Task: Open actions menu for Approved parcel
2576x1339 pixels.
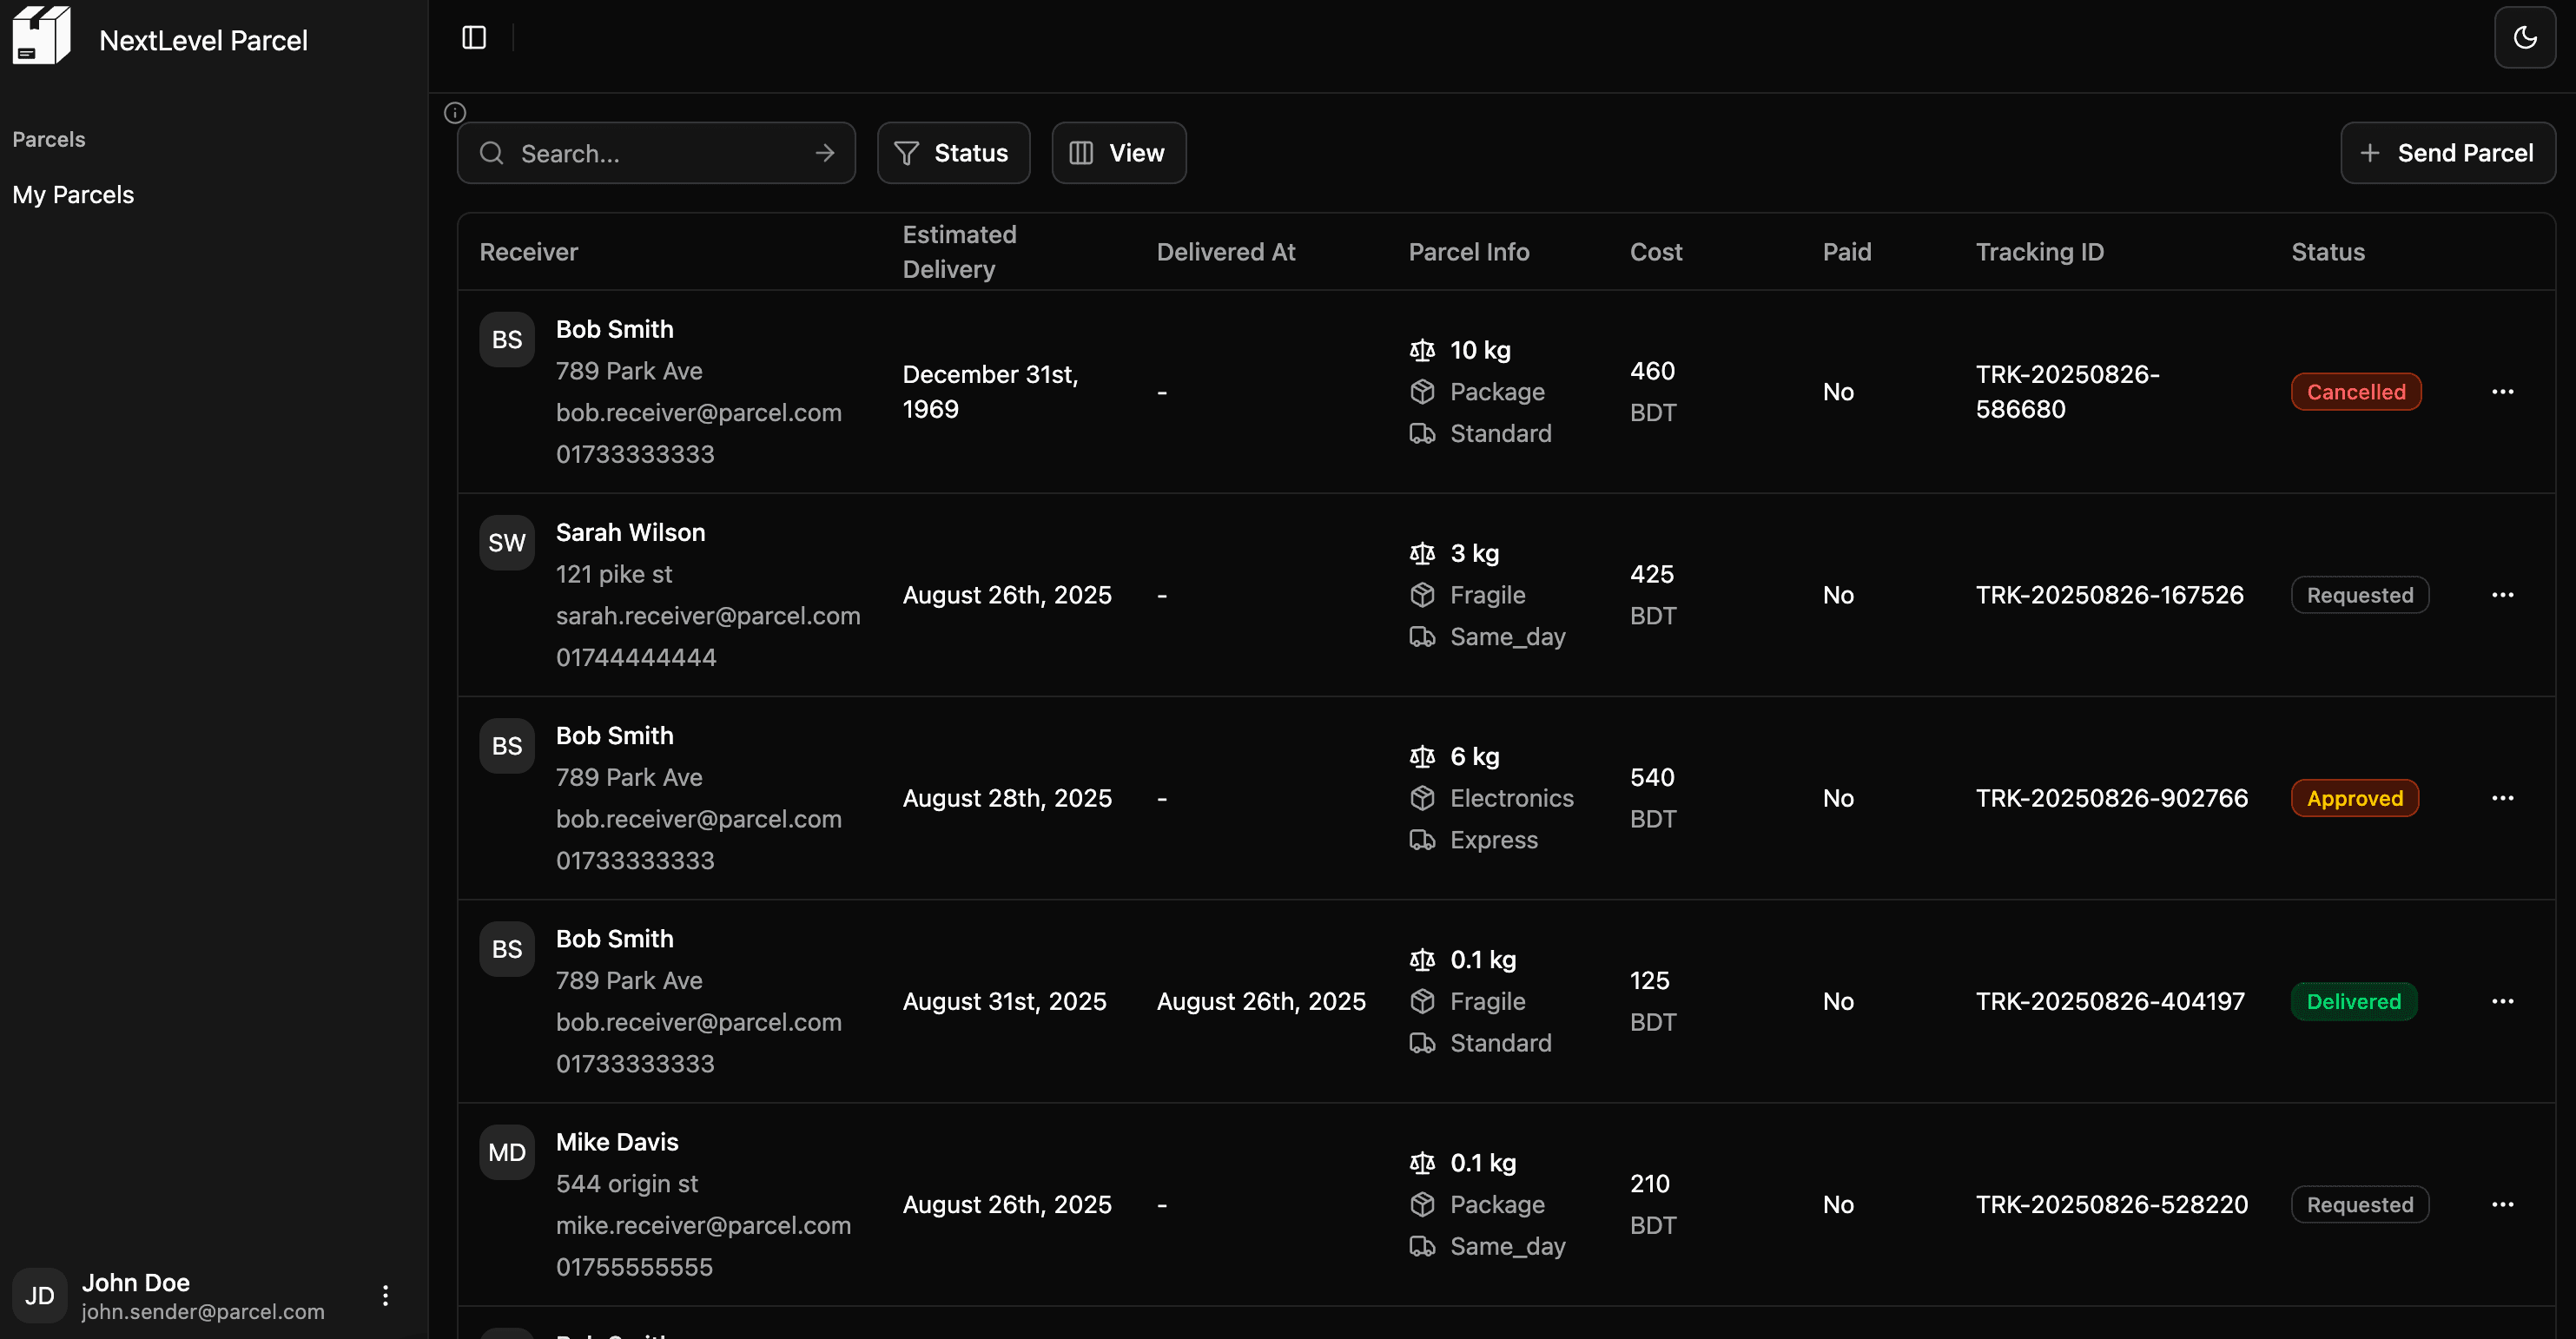Action: pyautogui.click(x=2502, y=798)
